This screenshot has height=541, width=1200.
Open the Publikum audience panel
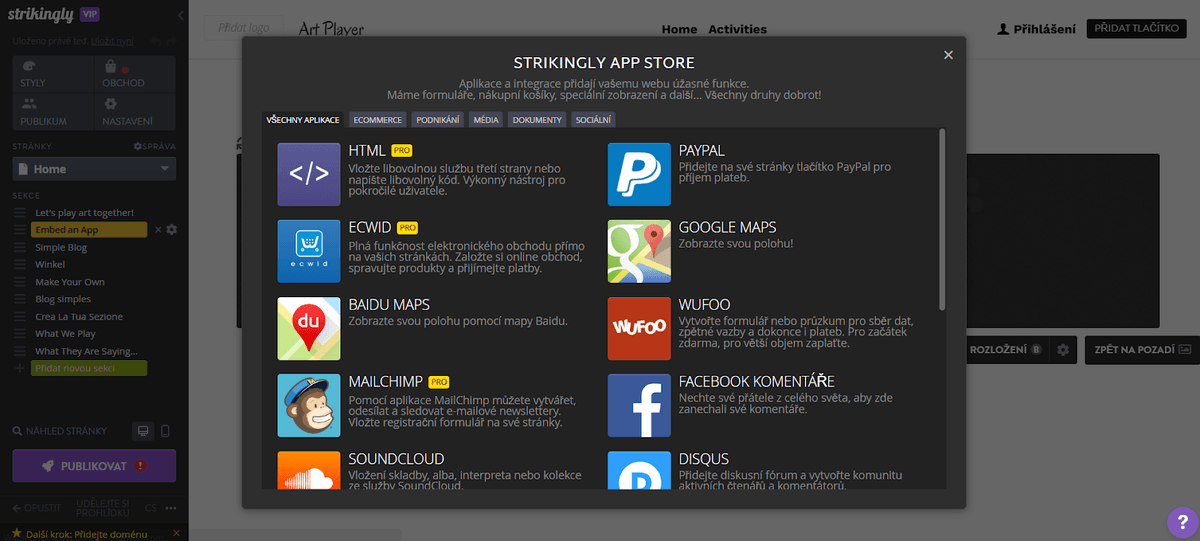[53, 111]
